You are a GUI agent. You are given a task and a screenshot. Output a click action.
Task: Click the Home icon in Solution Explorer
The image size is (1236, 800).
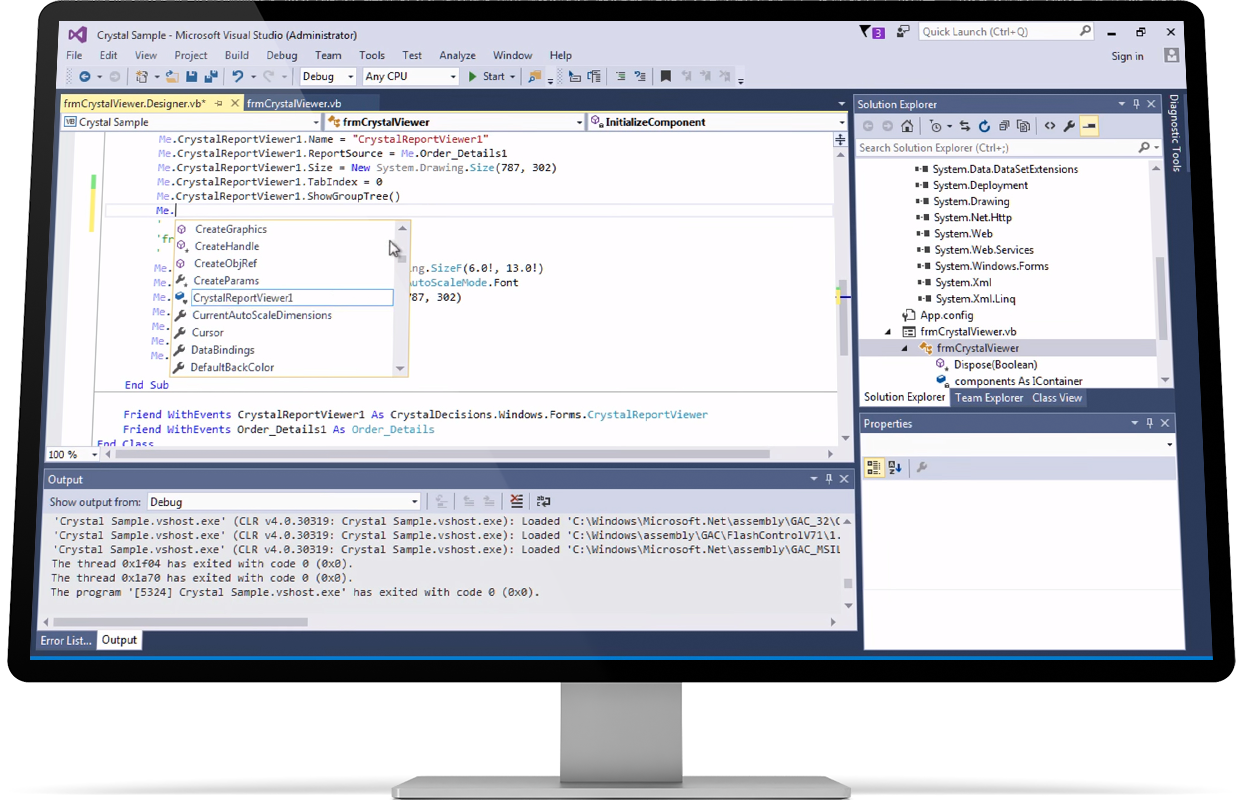tap(907, 126)
